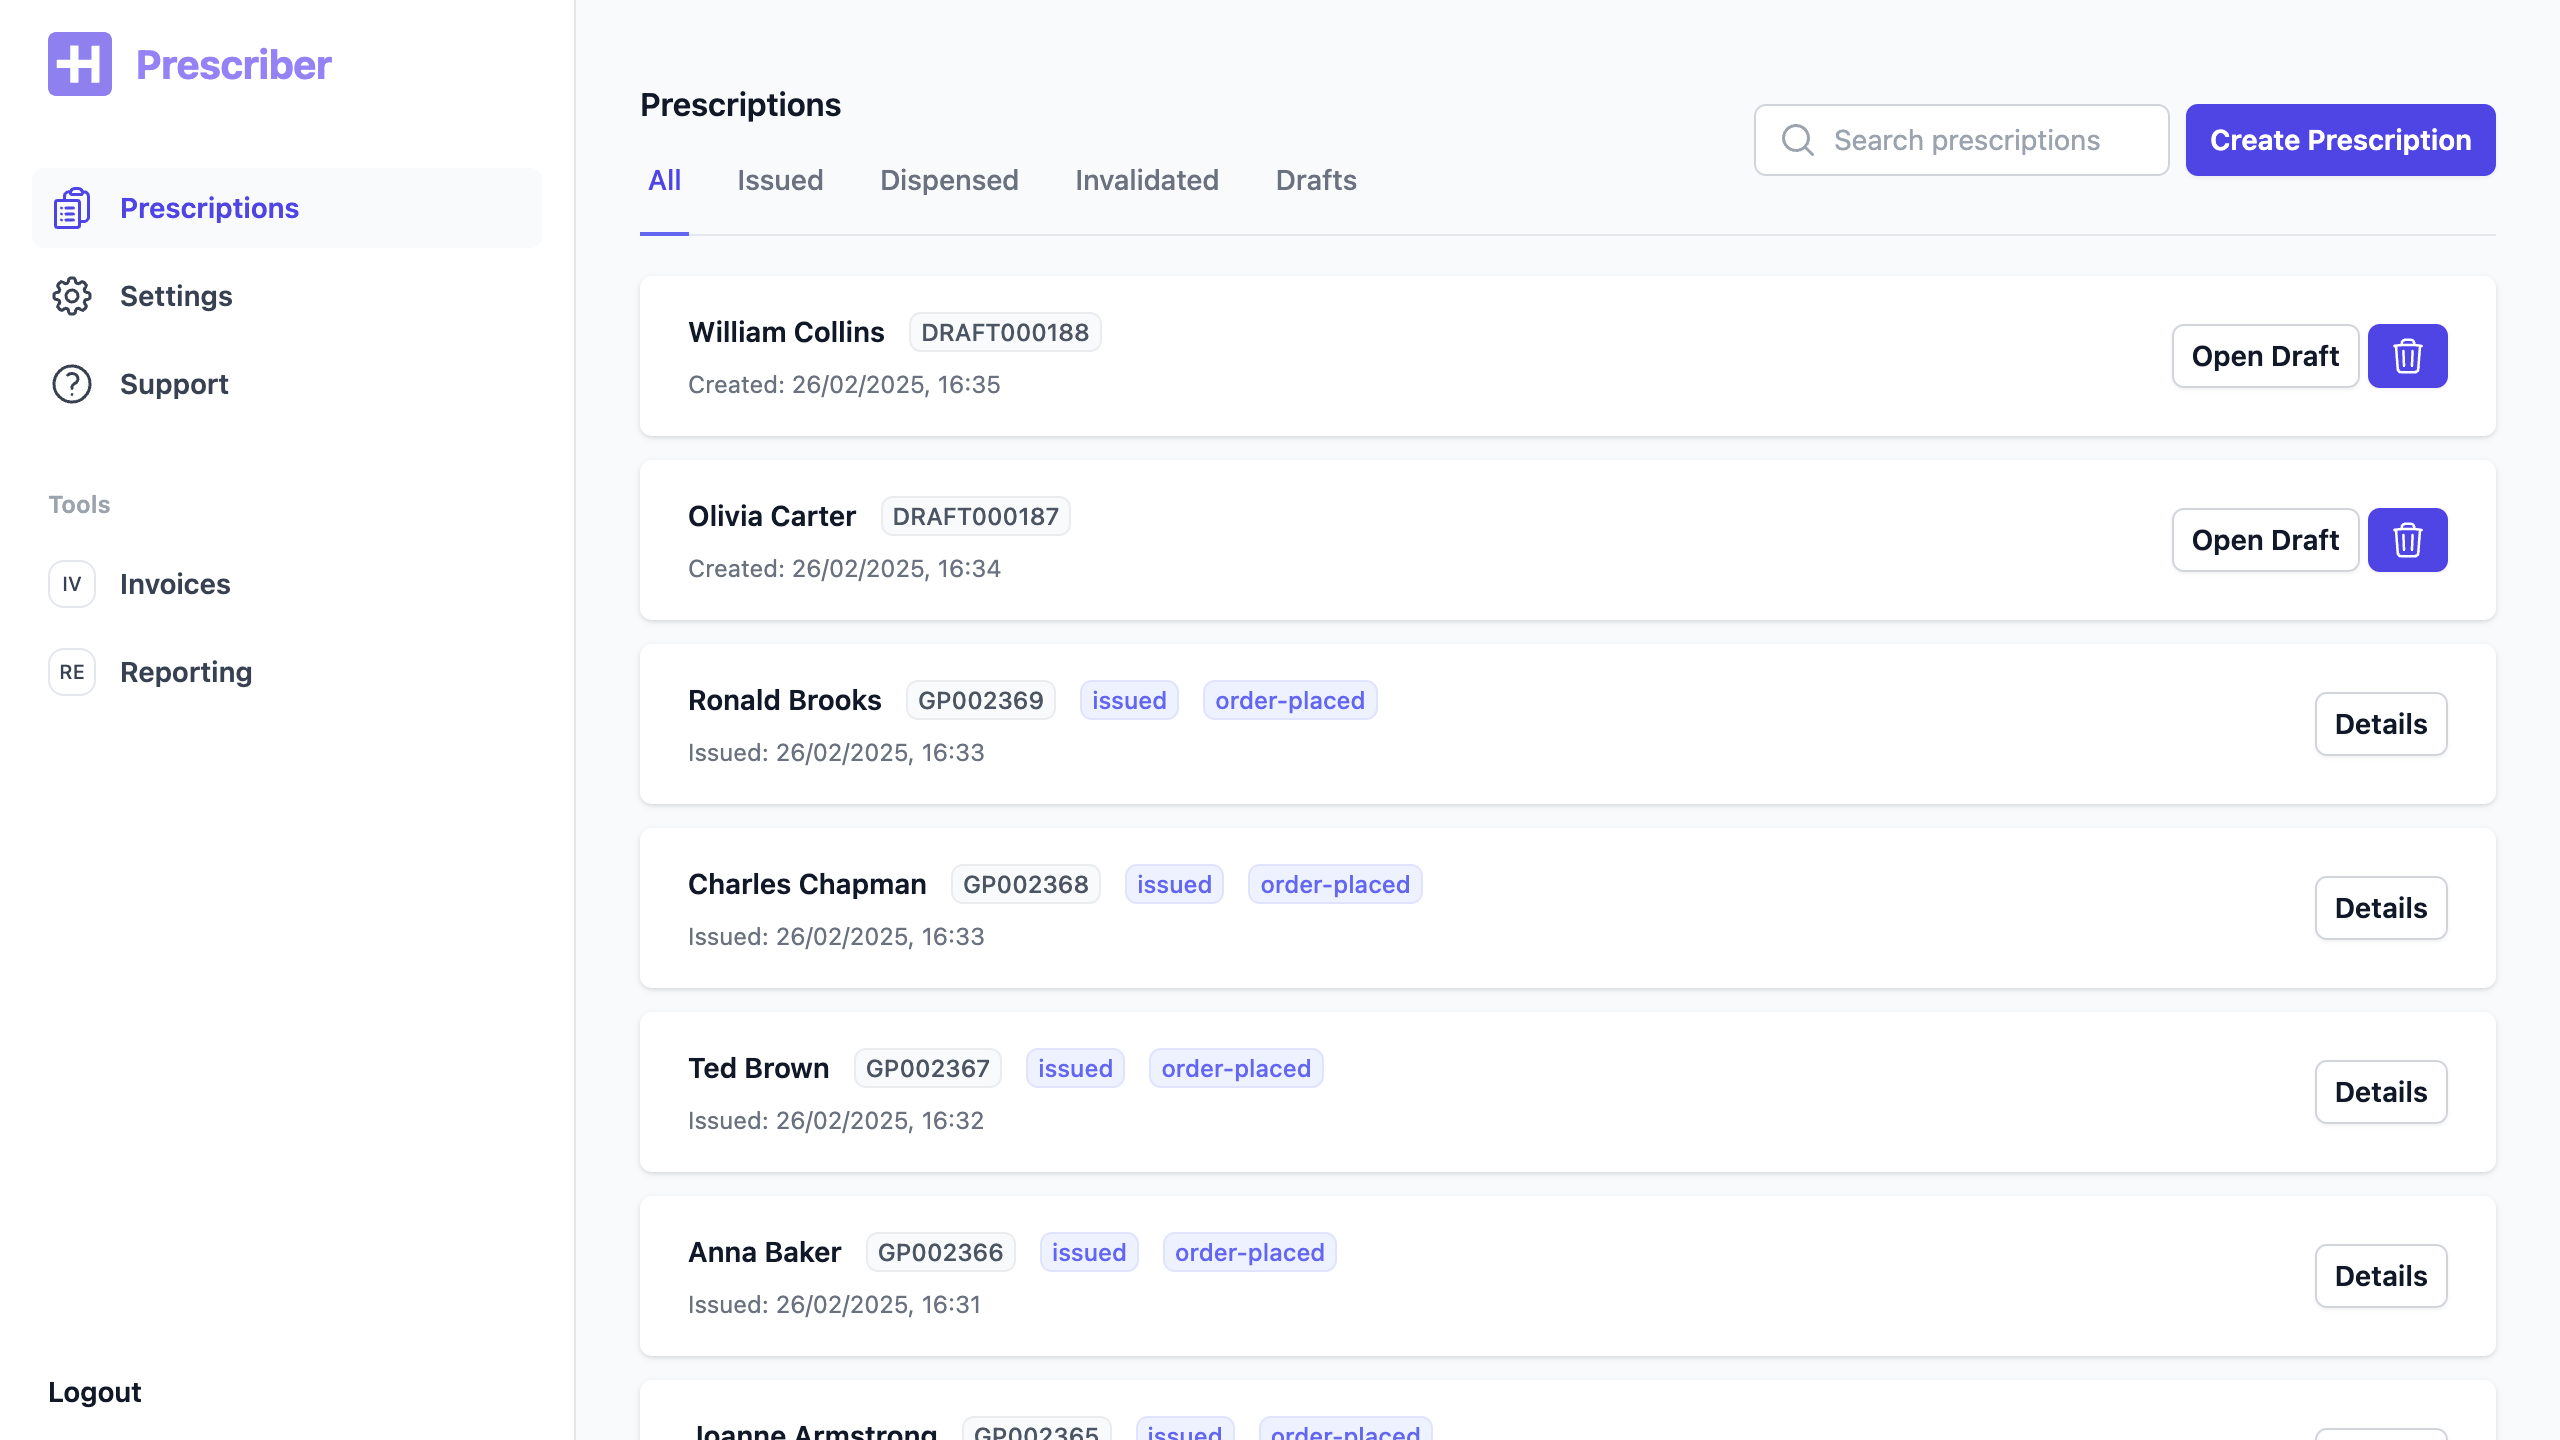Open Draft for William Collins
Viewport: 2560px width, 1440px height.
point(2265,356)
